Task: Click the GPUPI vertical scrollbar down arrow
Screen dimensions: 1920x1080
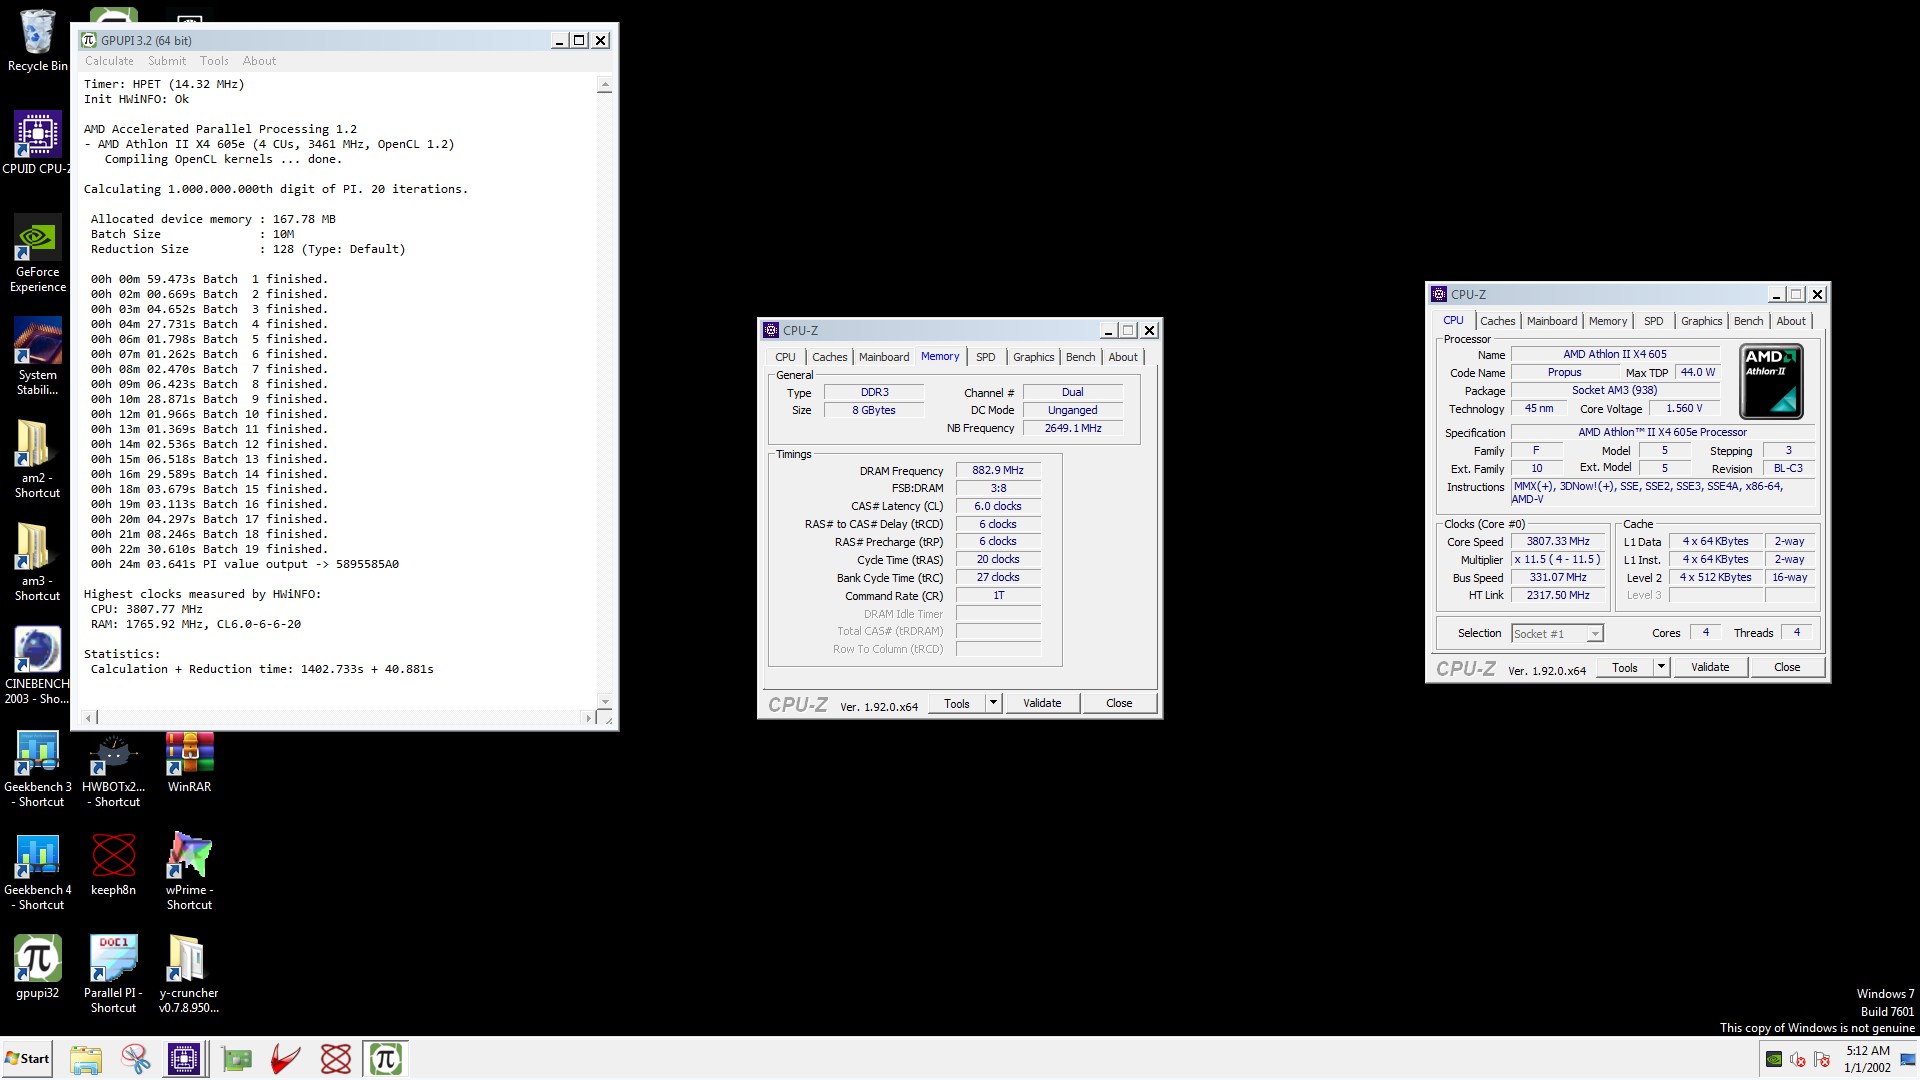Action: point(604,701)
